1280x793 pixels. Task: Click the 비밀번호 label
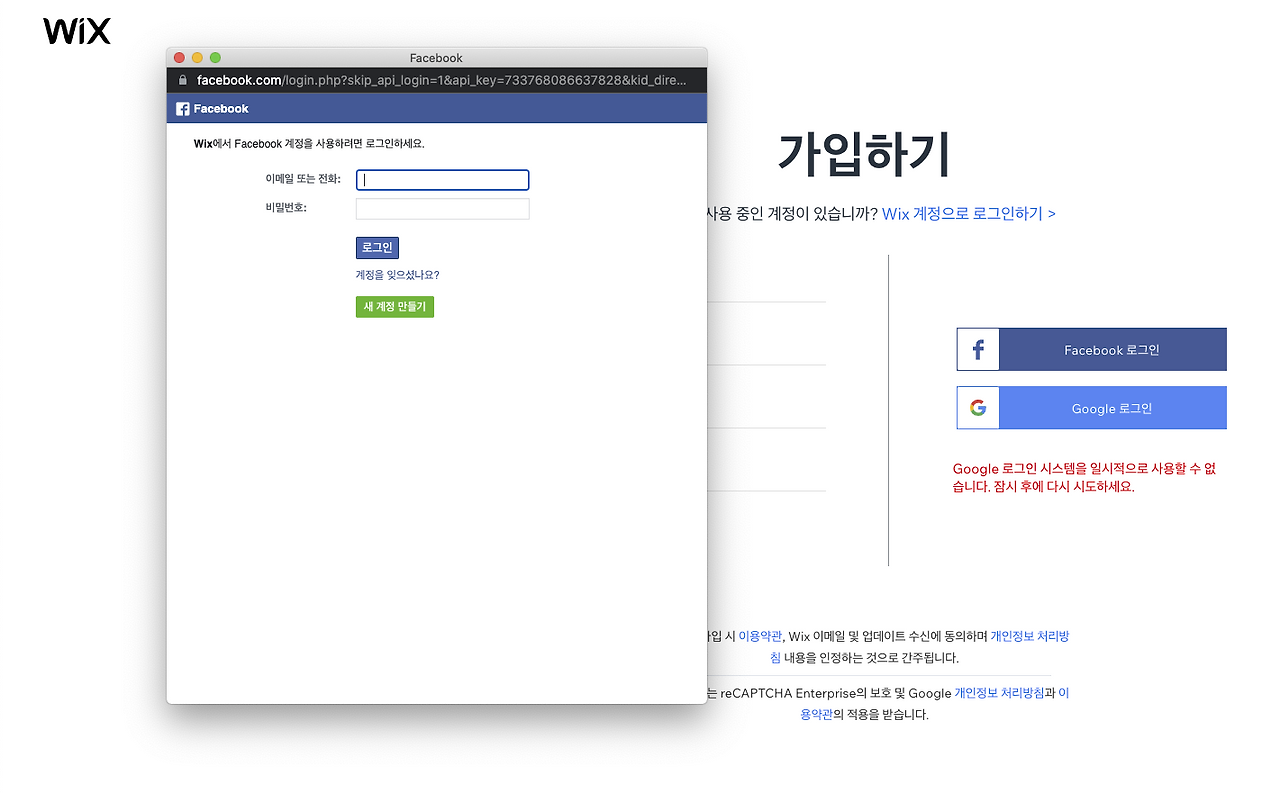[285, 208]
